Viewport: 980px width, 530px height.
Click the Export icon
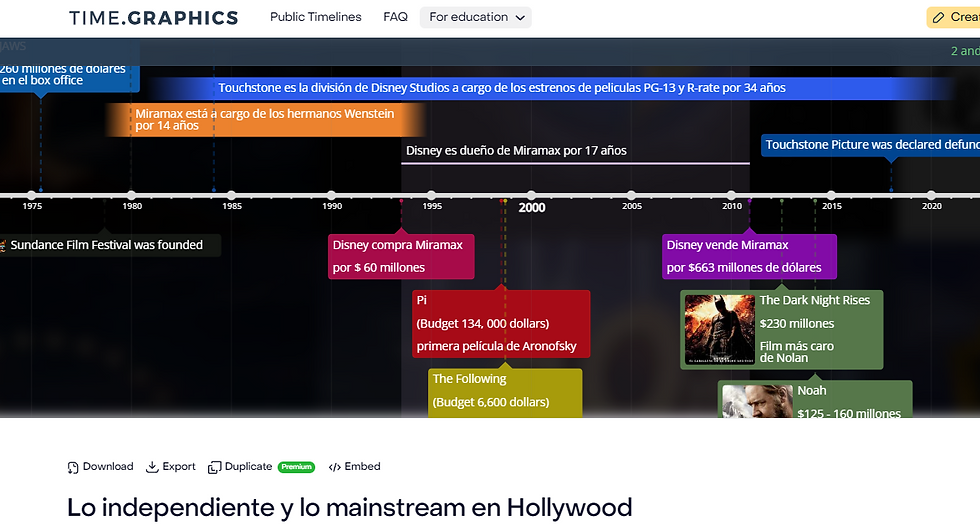152,467
